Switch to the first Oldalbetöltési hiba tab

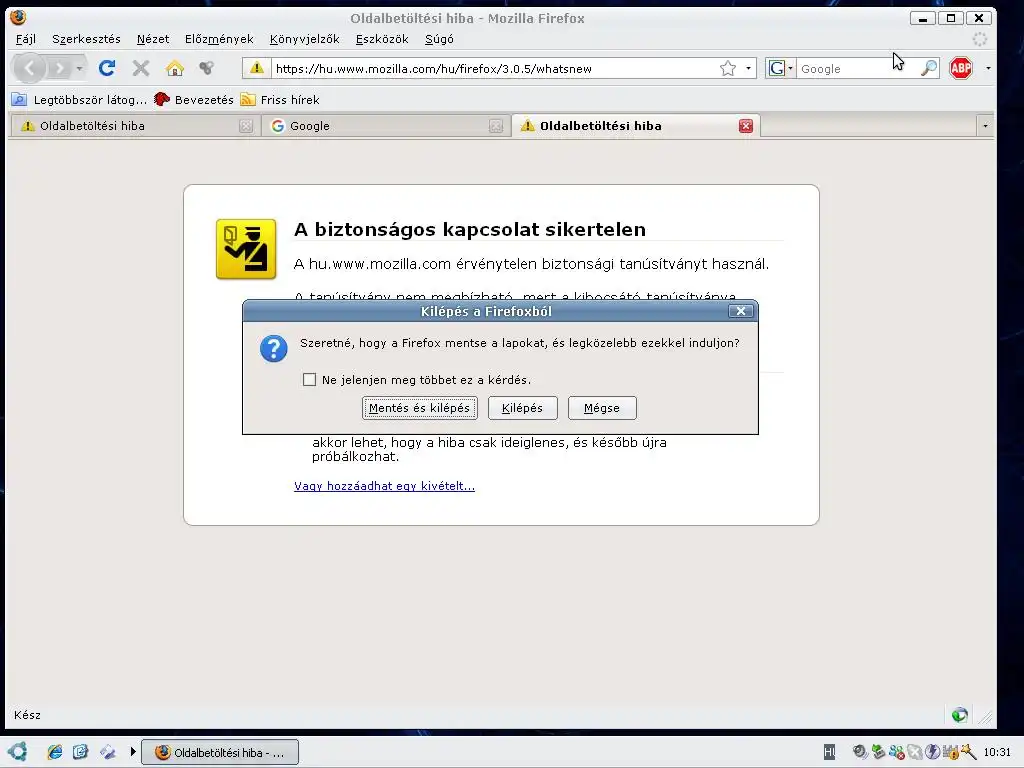[135, 126]
